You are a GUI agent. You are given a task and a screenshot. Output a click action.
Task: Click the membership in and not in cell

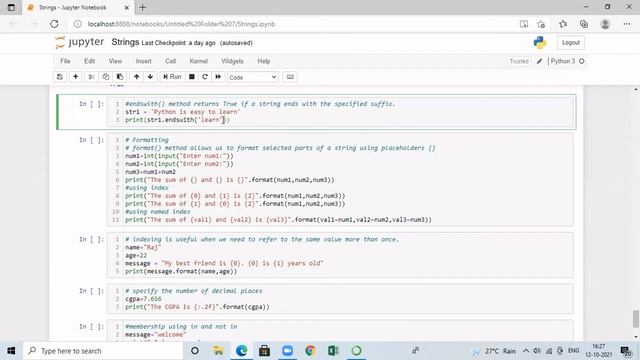click(340, 331)
